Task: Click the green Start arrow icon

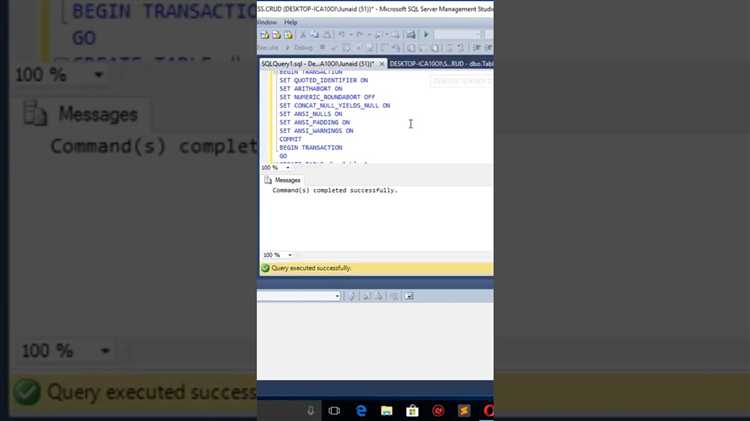Action: [426, 35]
